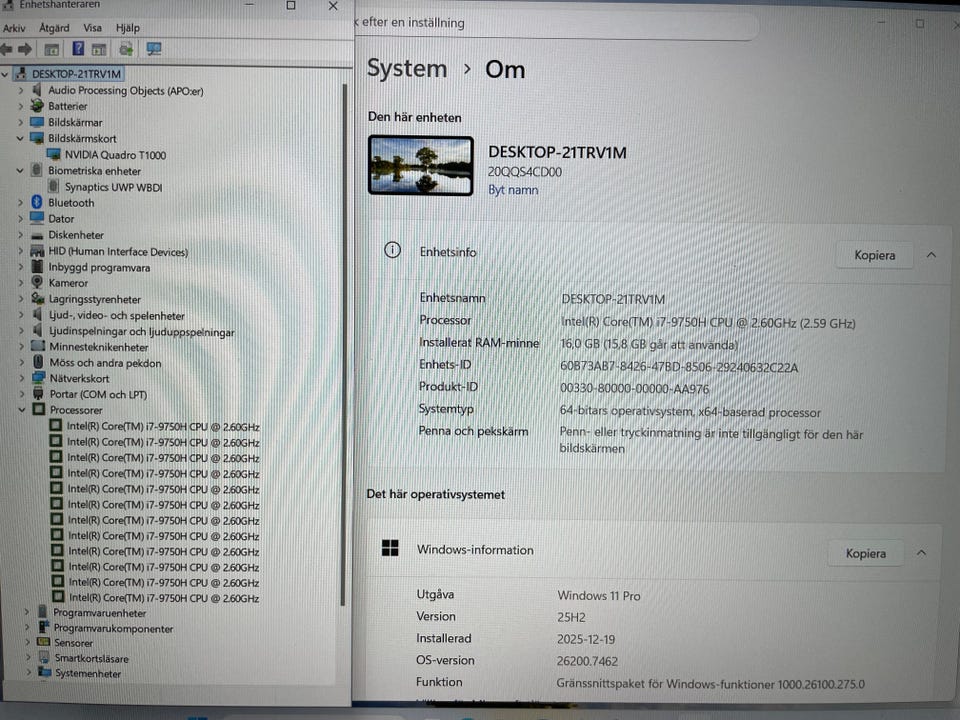960x720 pixels.
Task: Open the Visa menu
Action: (92, 28)
